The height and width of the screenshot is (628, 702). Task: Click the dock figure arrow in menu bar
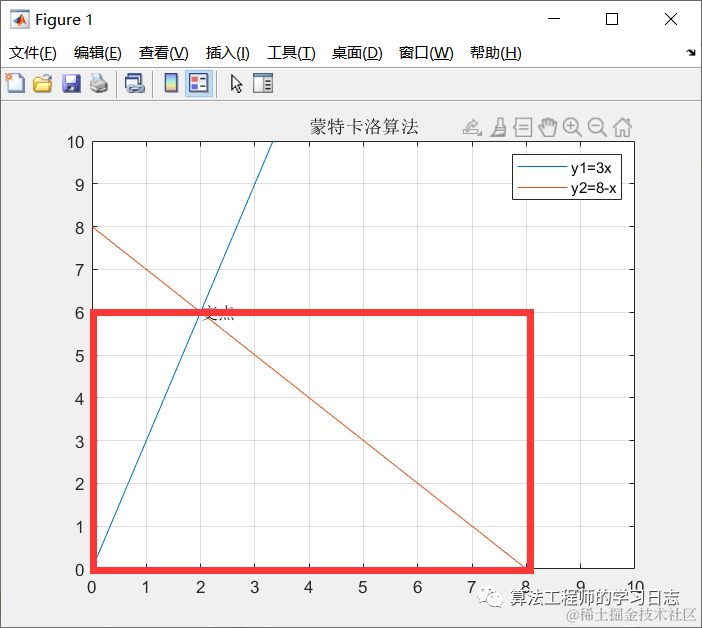point(691,53)
